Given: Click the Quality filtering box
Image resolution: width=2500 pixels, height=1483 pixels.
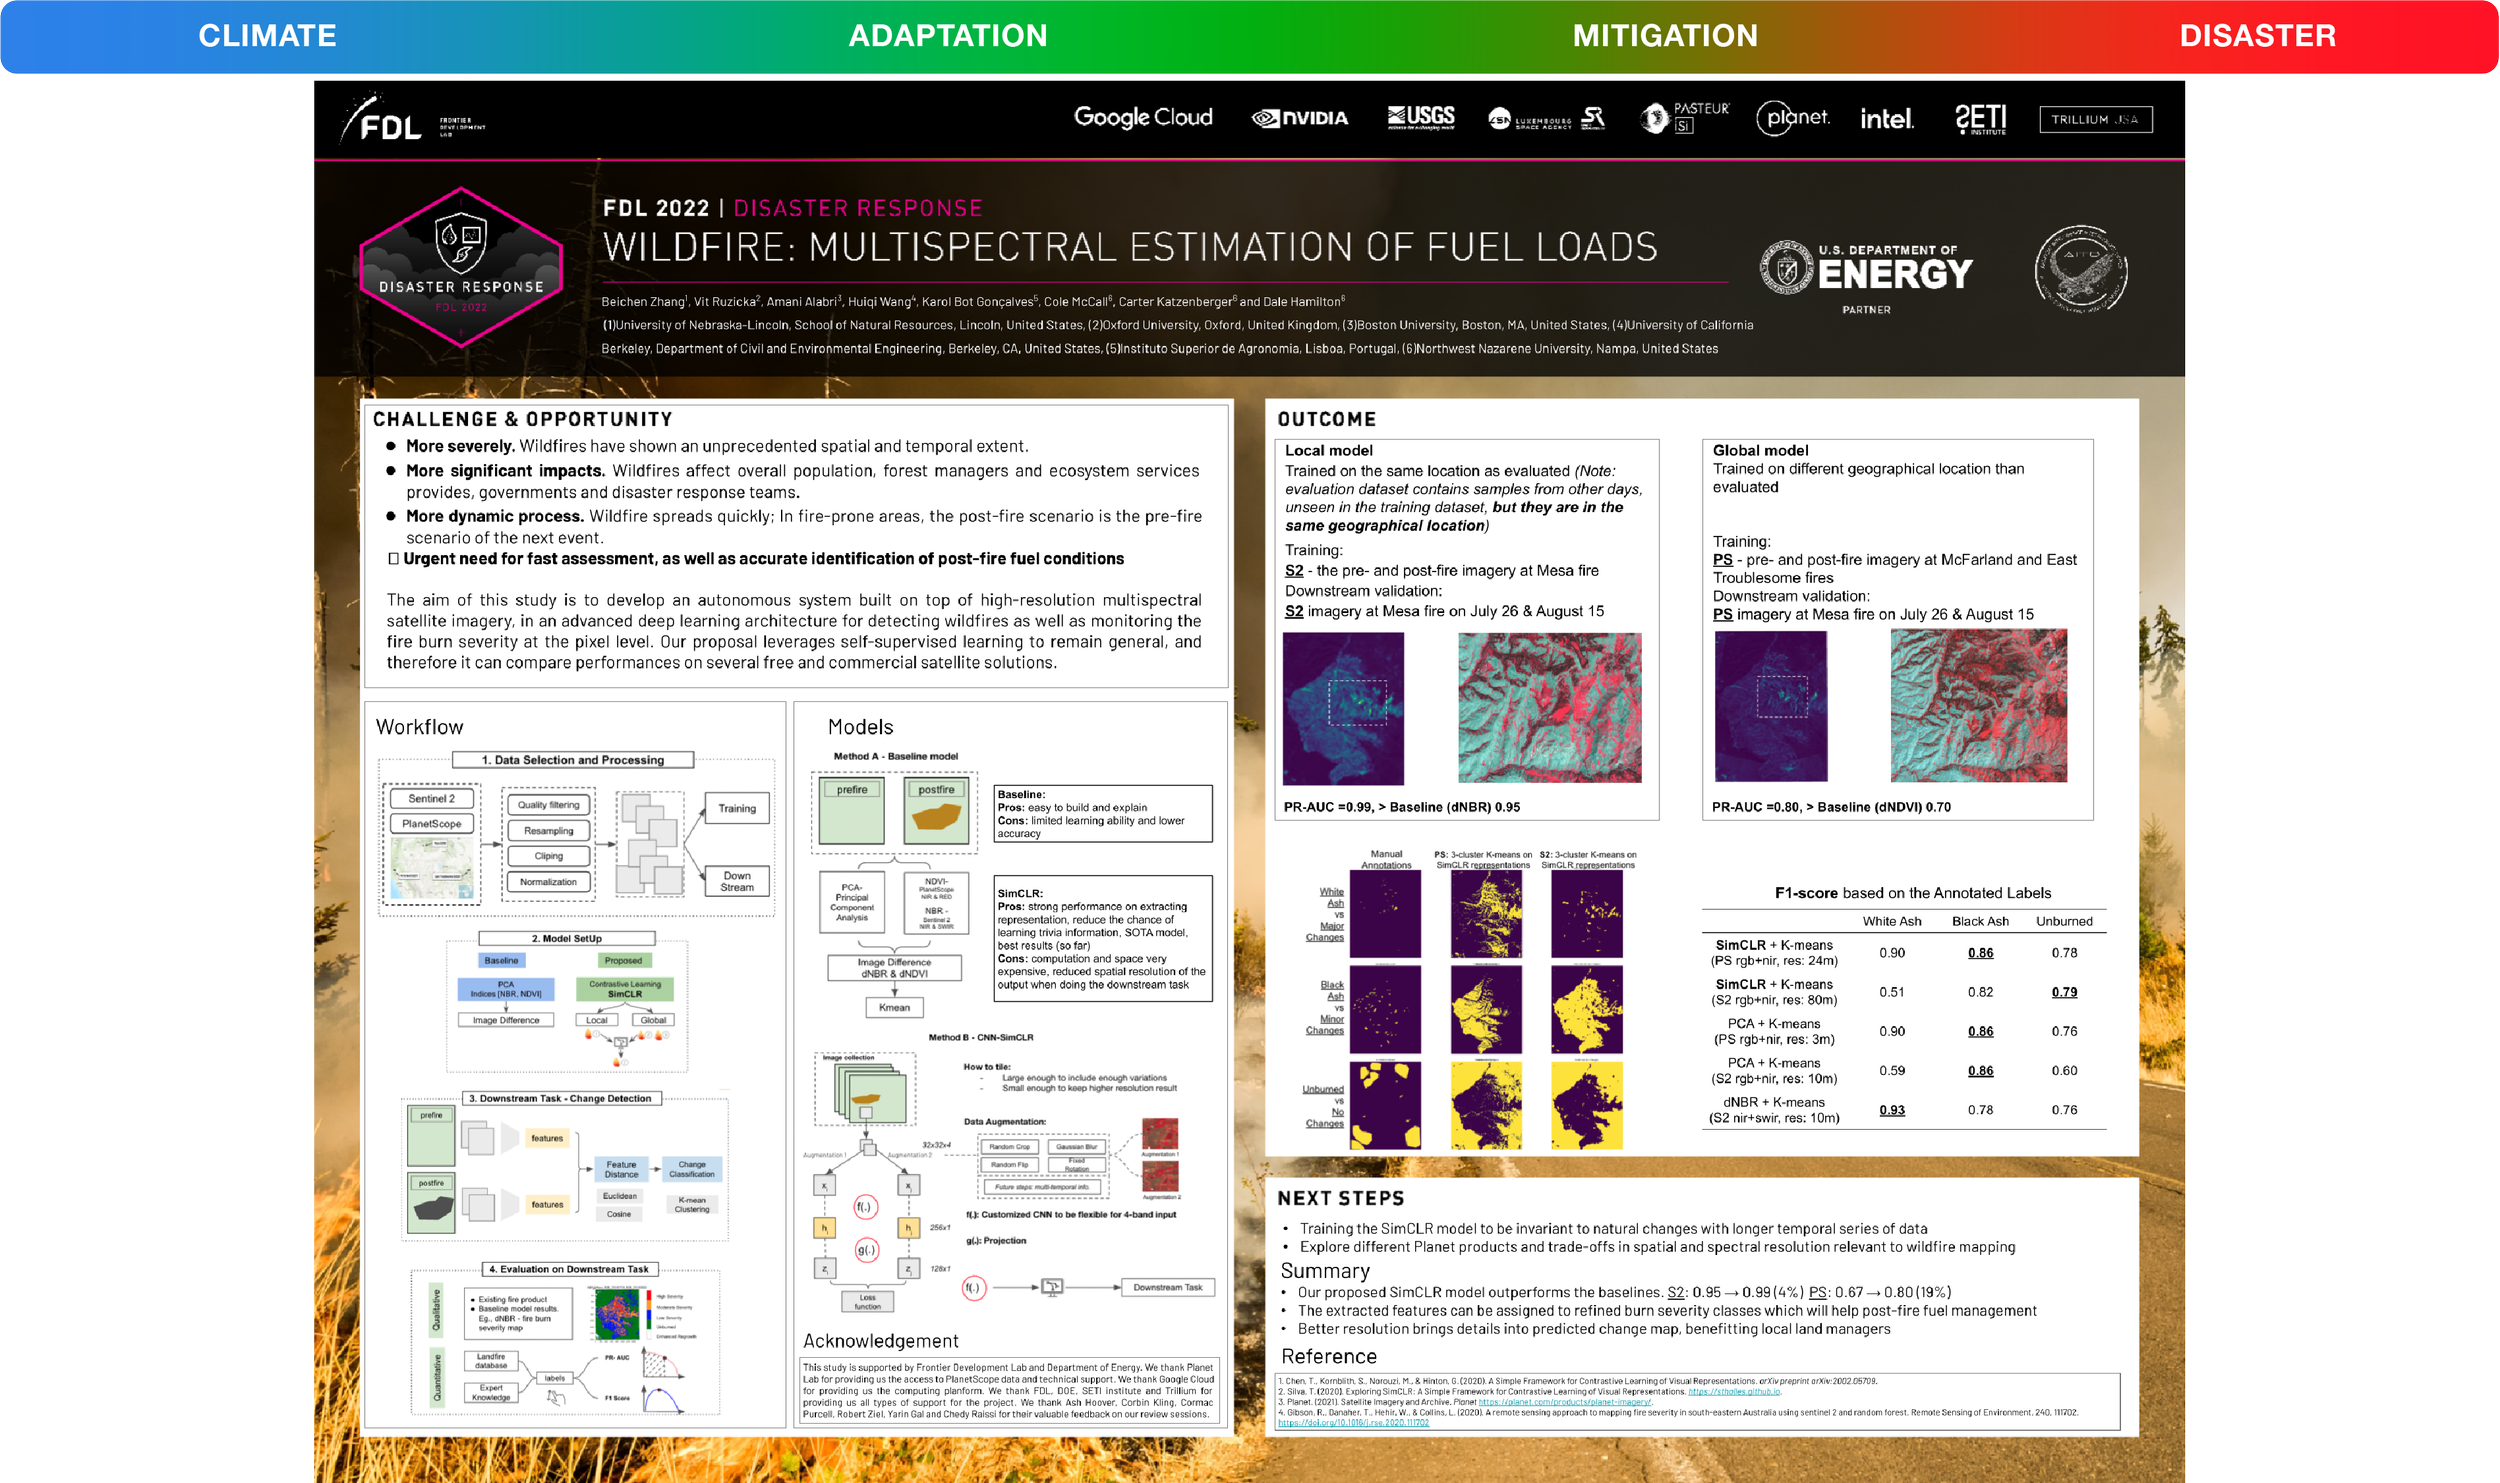Looking at the screenshot, I should click(x=548, y=805).
